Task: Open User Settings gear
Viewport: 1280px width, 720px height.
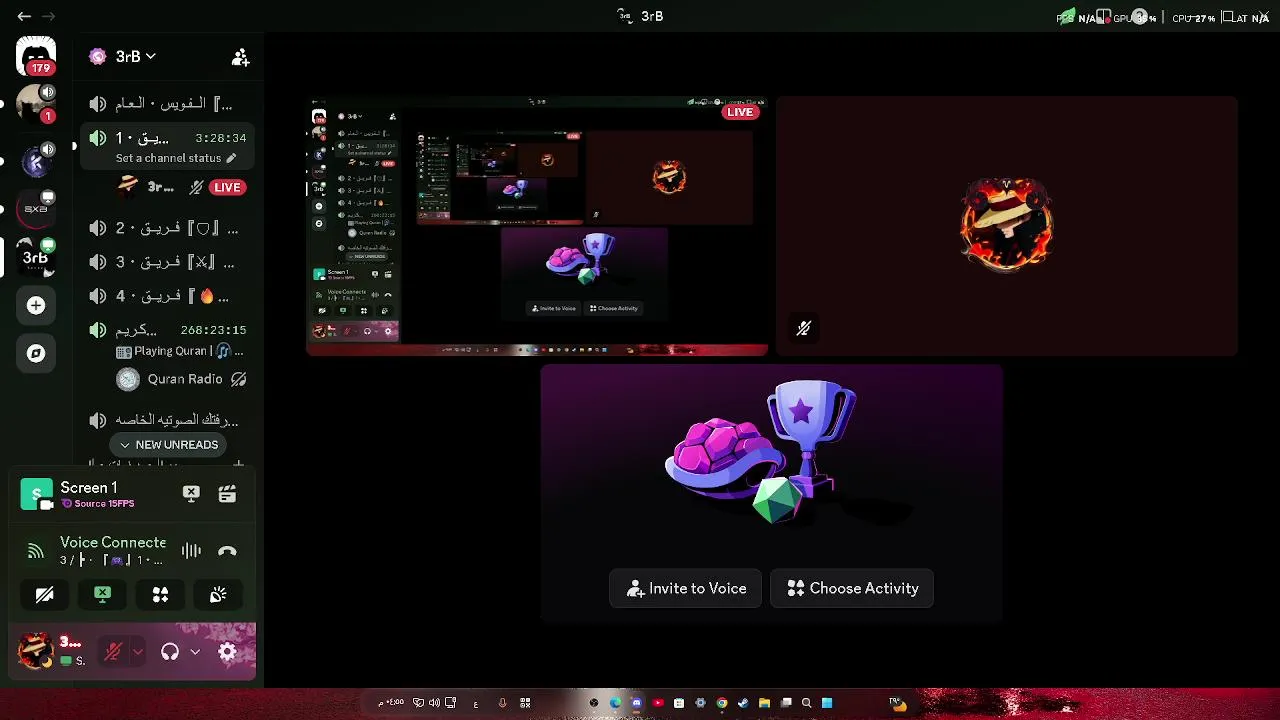Action: 227,652
